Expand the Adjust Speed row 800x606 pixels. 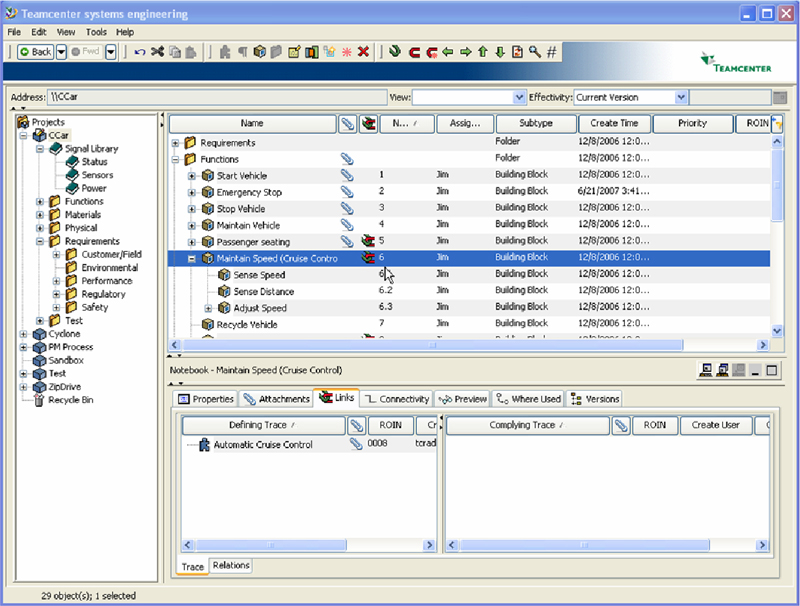pyautogui.click(x=208, y=308)
